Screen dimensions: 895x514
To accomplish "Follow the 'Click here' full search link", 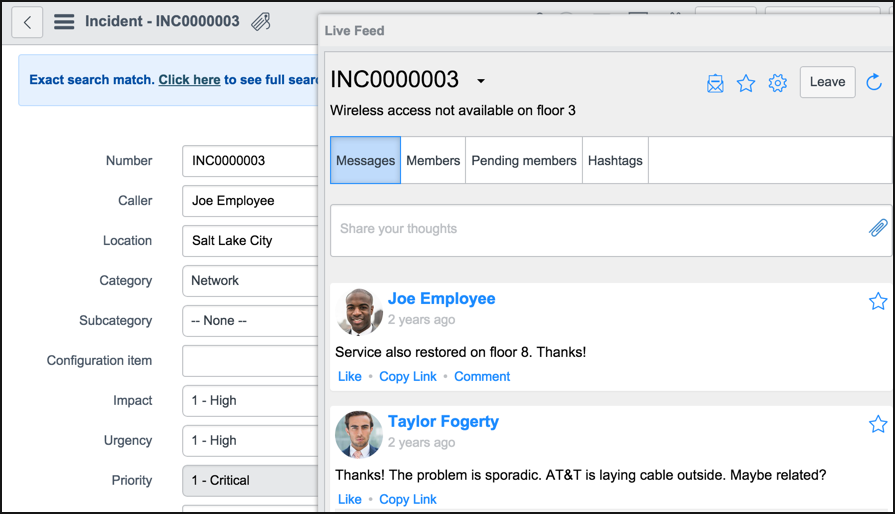I will (189, 80).
